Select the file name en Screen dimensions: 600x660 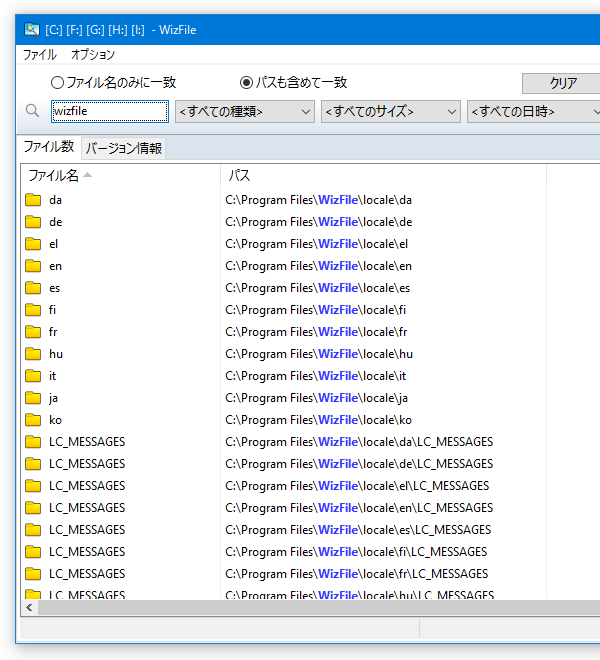[x=55, y=266]
